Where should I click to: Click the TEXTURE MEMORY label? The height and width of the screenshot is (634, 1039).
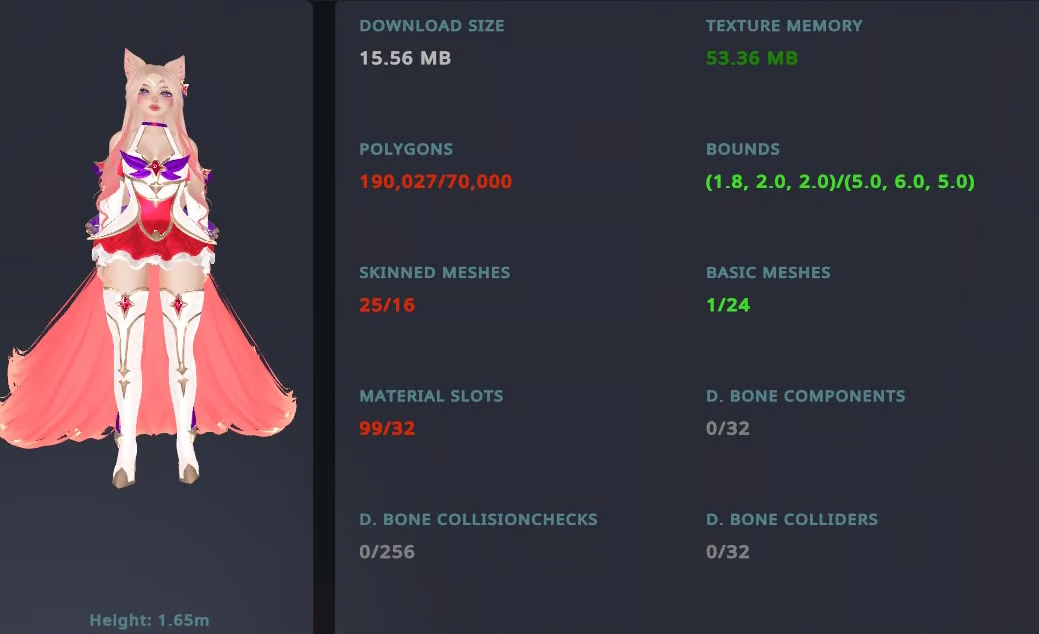pos(784,26)
